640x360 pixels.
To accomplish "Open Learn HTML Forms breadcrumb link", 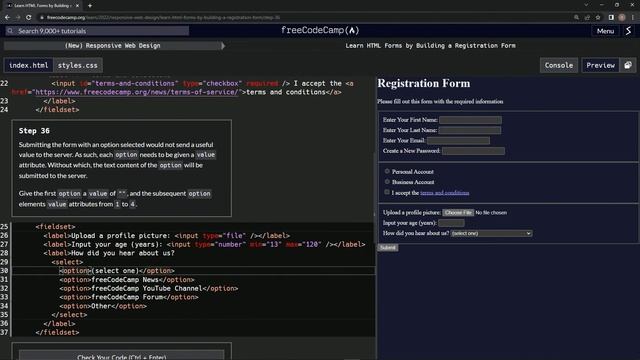I will (430, 46).
